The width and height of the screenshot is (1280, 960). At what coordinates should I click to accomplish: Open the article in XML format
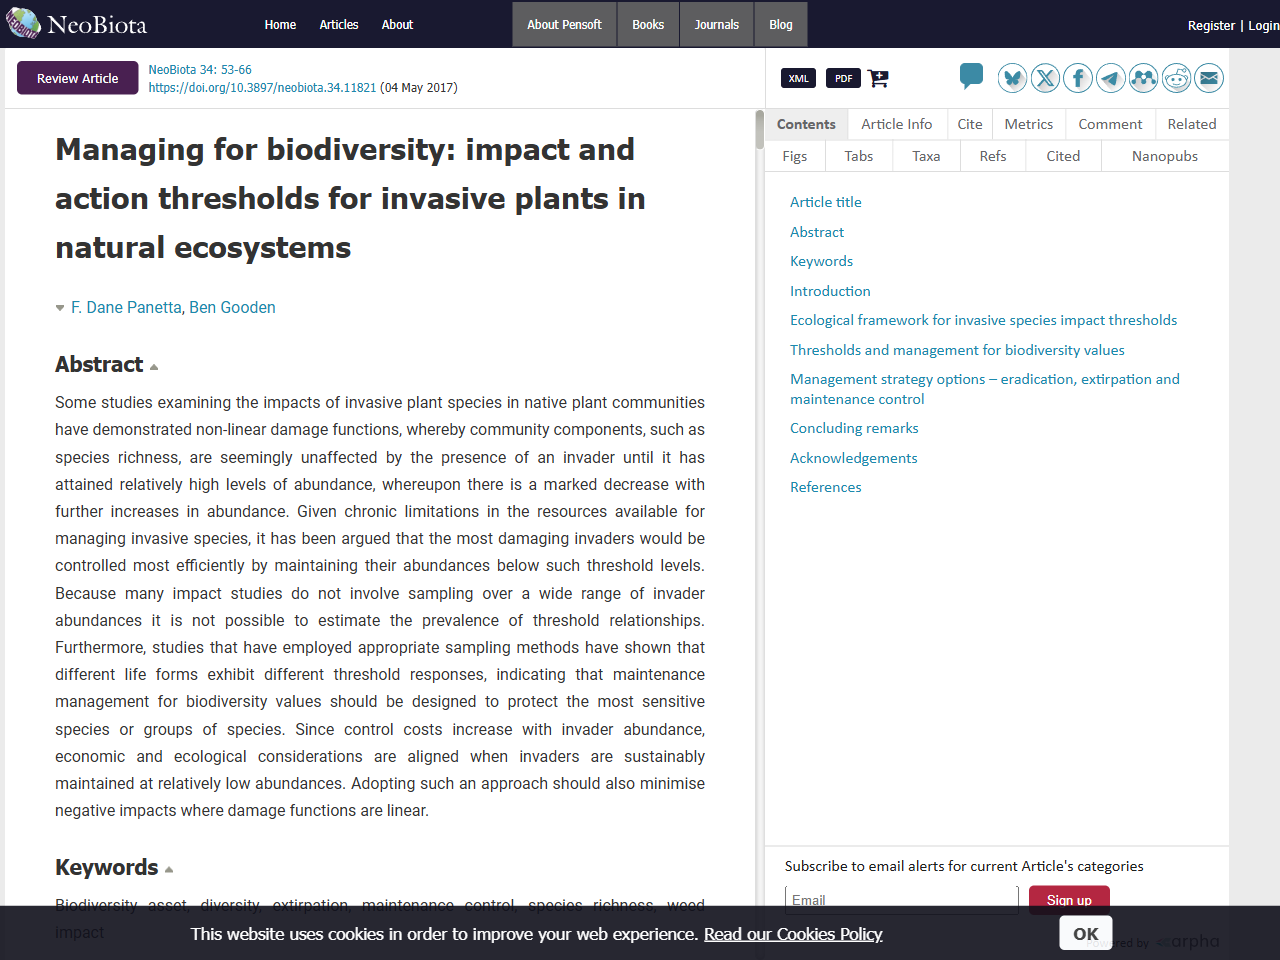(x=798, y=77)
